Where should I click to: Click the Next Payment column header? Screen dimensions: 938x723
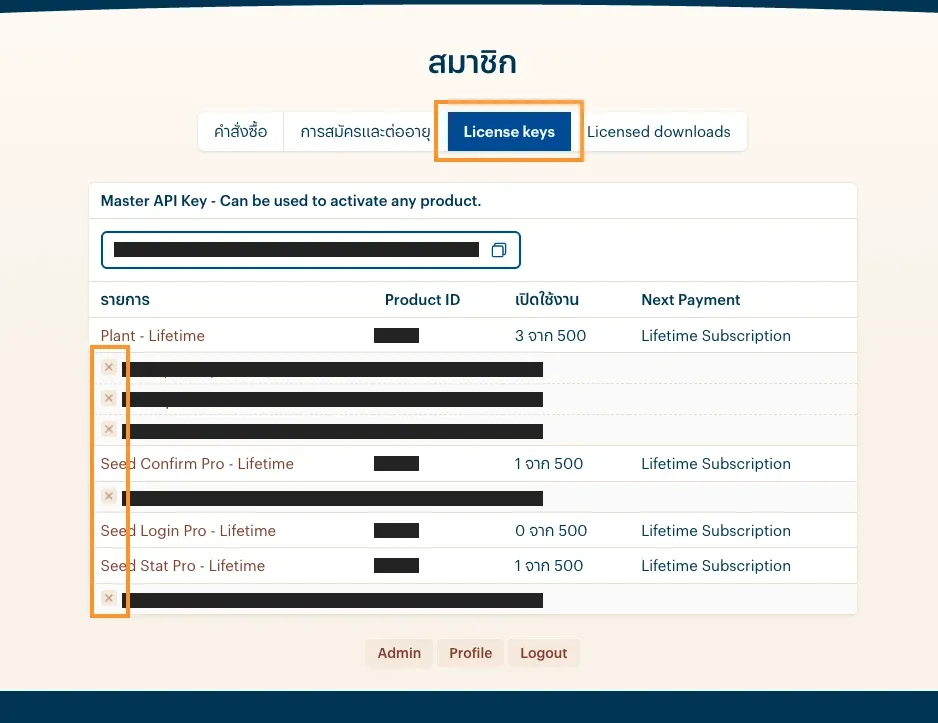click(691, 300)
